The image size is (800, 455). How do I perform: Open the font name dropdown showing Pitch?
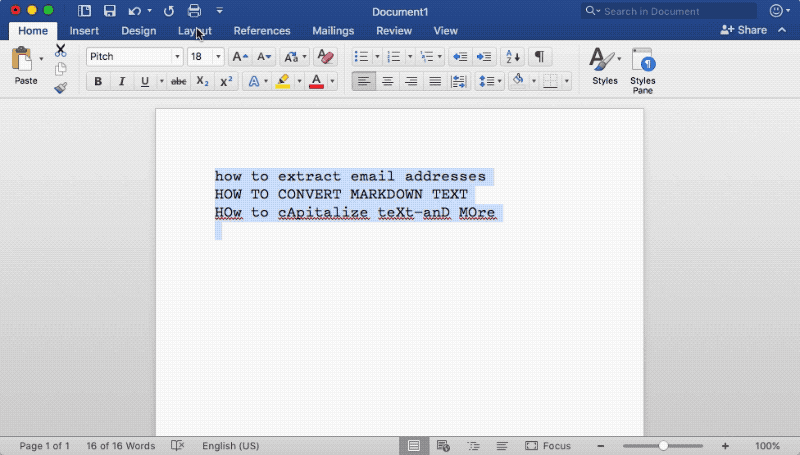tap(135, 57)
